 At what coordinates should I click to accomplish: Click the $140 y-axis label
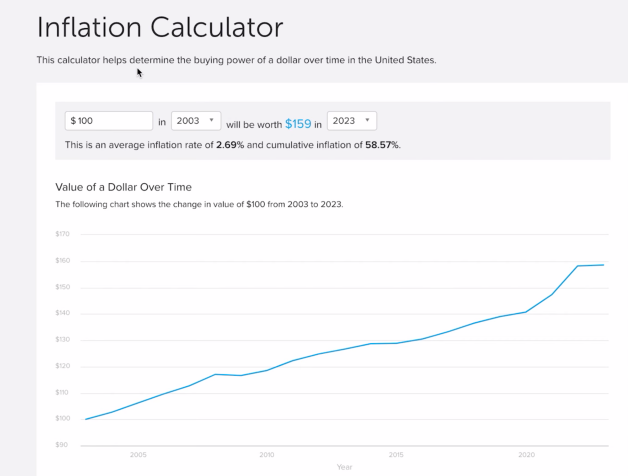[x=62, y=313]
